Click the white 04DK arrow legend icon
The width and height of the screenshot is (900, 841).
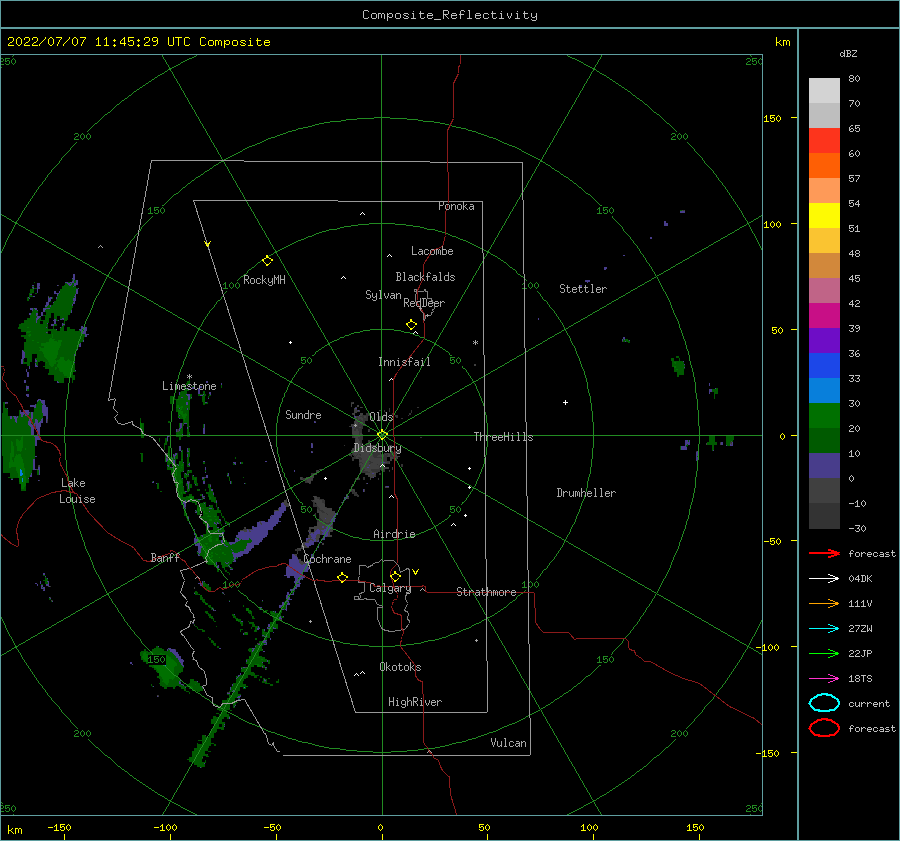(824, 578)
